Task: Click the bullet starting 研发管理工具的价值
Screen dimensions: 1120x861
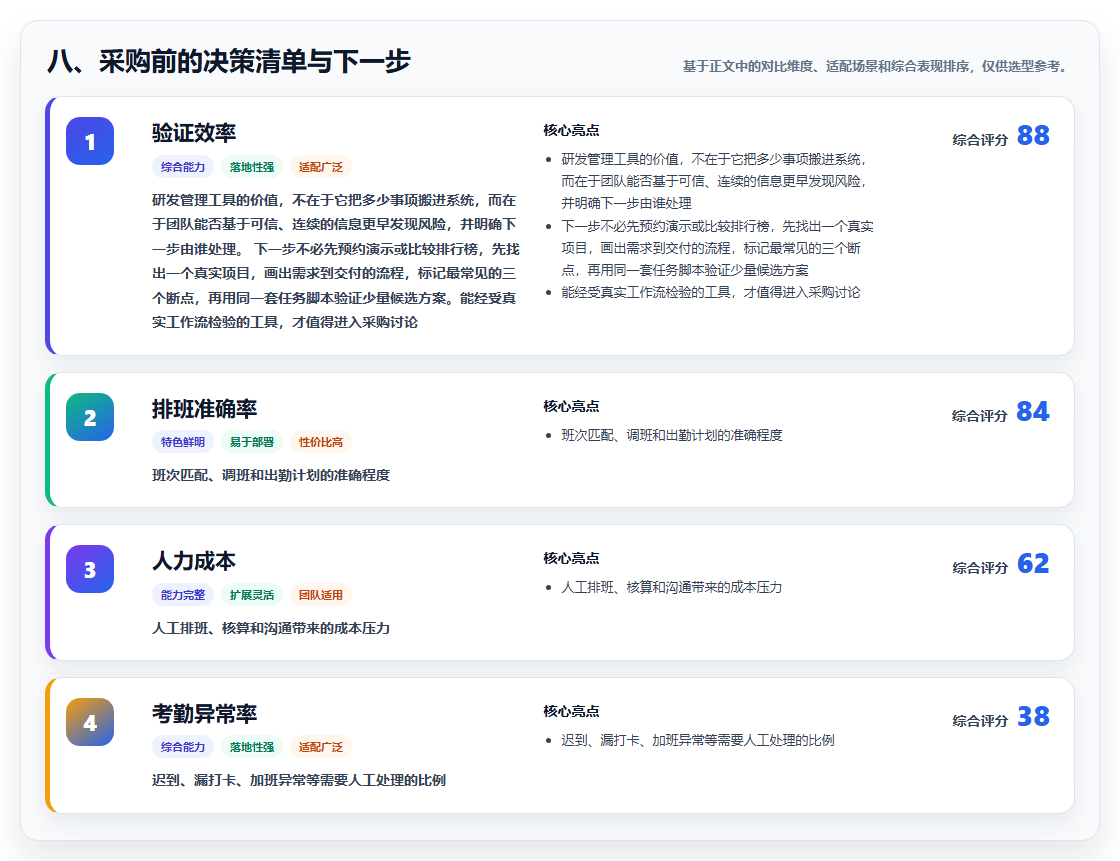Action: 714,181
